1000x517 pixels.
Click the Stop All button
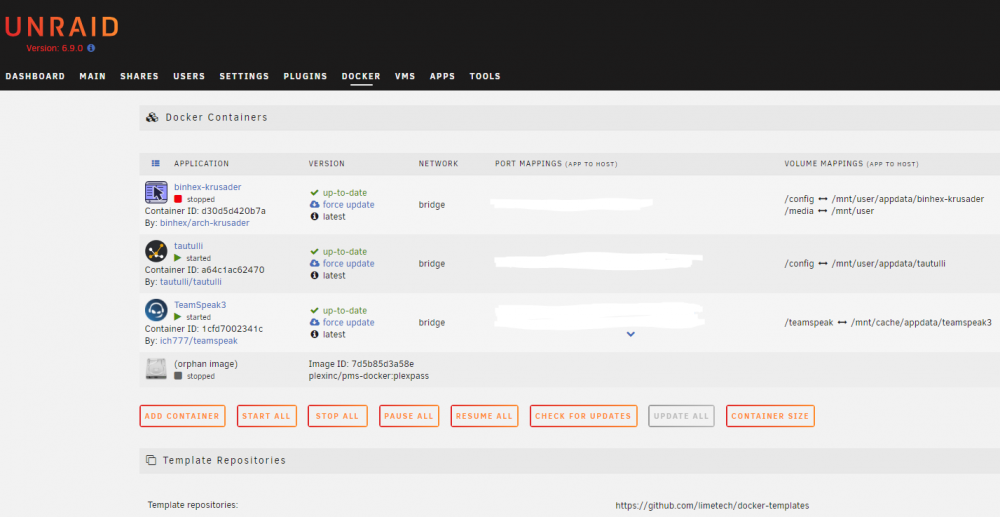click(x=337, y=416)
